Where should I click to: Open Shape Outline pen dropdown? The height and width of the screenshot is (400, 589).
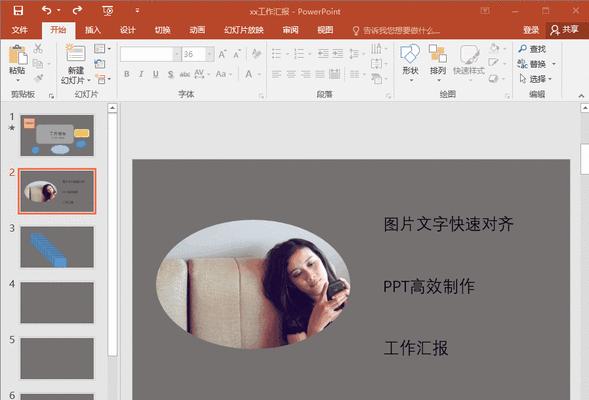pyautogui.click(x=498, y=63)
